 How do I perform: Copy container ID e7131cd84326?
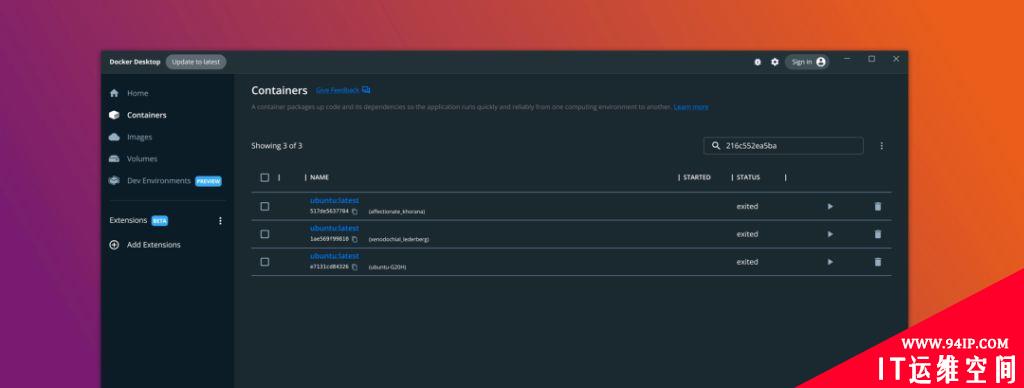[x=355, y=267]
